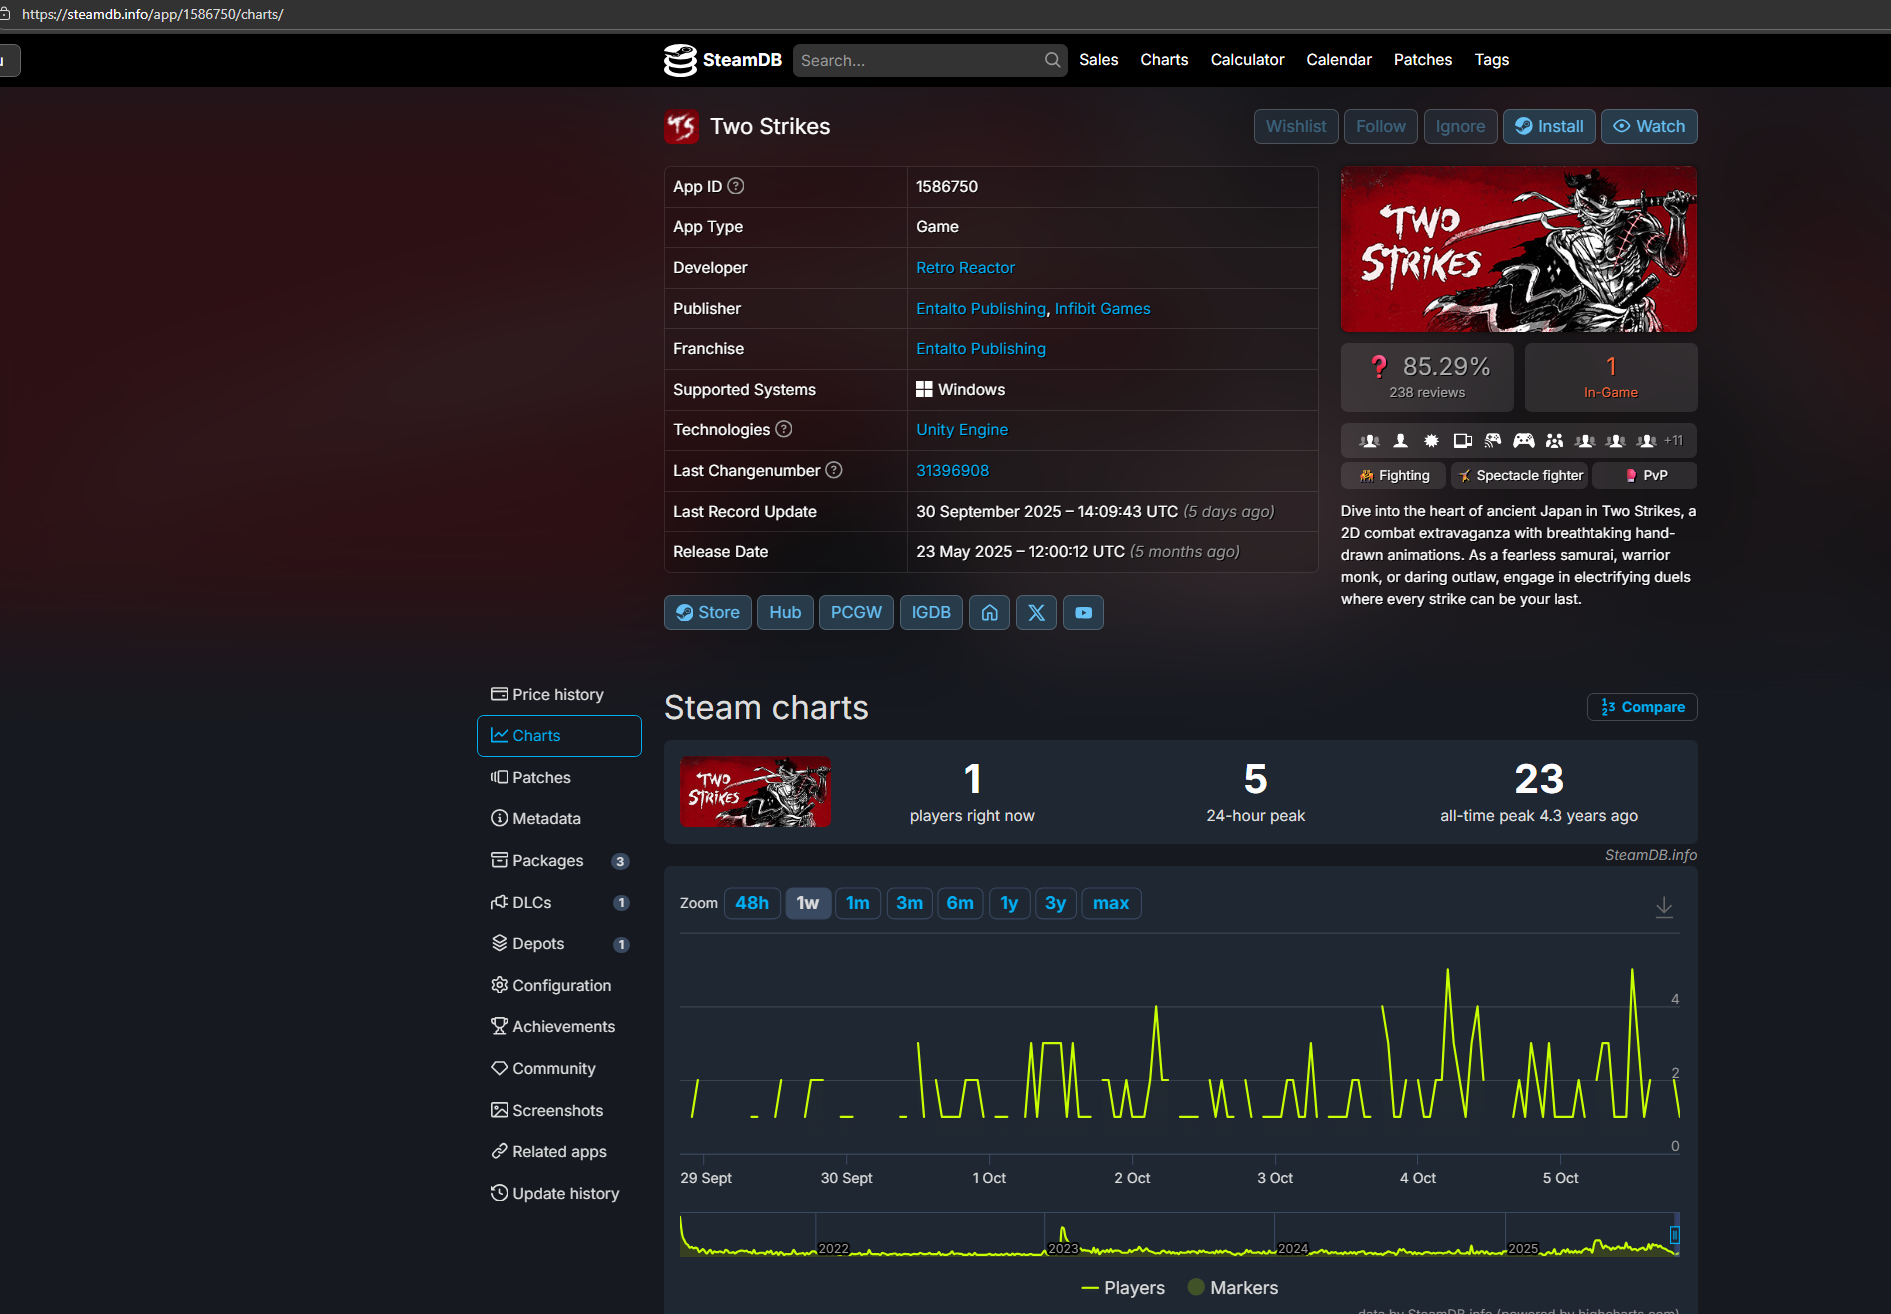Viewport: 1891px width, 1314px height.
Task: Select the 1w zoom range
Action: click(808, 903)
